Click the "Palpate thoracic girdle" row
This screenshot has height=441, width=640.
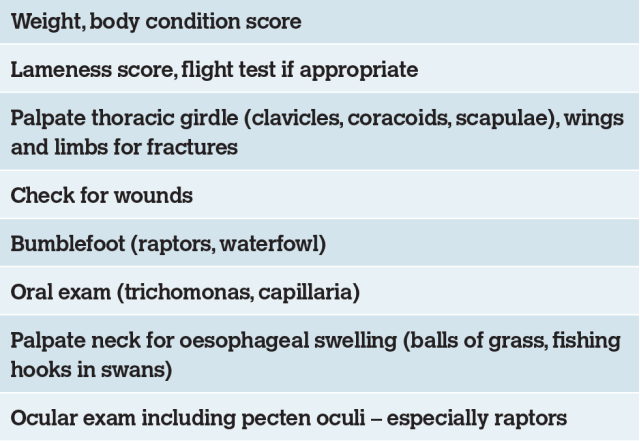320,132
